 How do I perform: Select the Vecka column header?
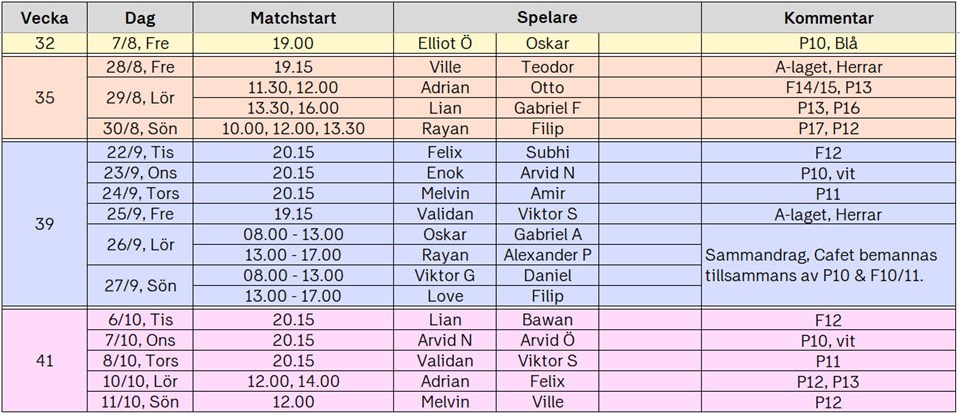click(x=44, y=18)
